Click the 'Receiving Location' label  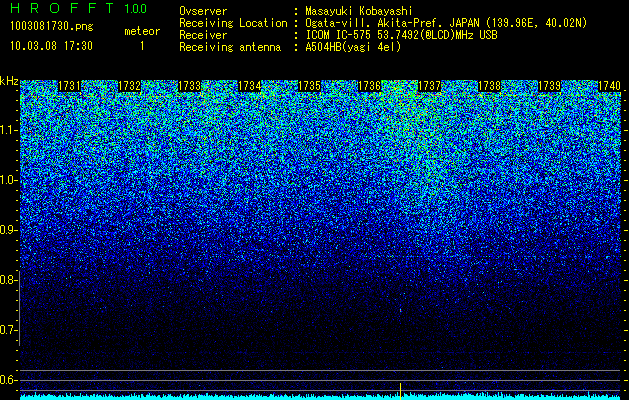click(233, 23)
